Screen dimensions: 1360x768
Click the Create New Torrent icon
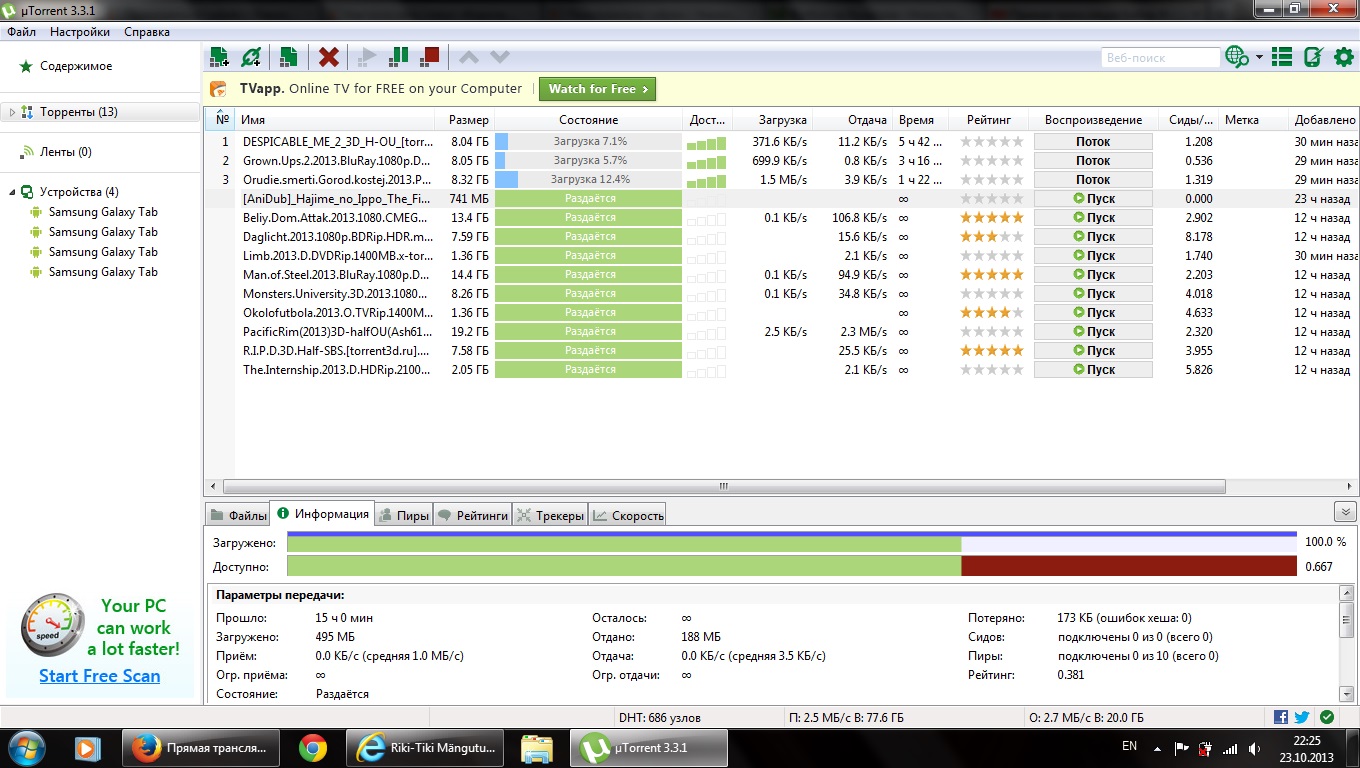pos(288,57)
